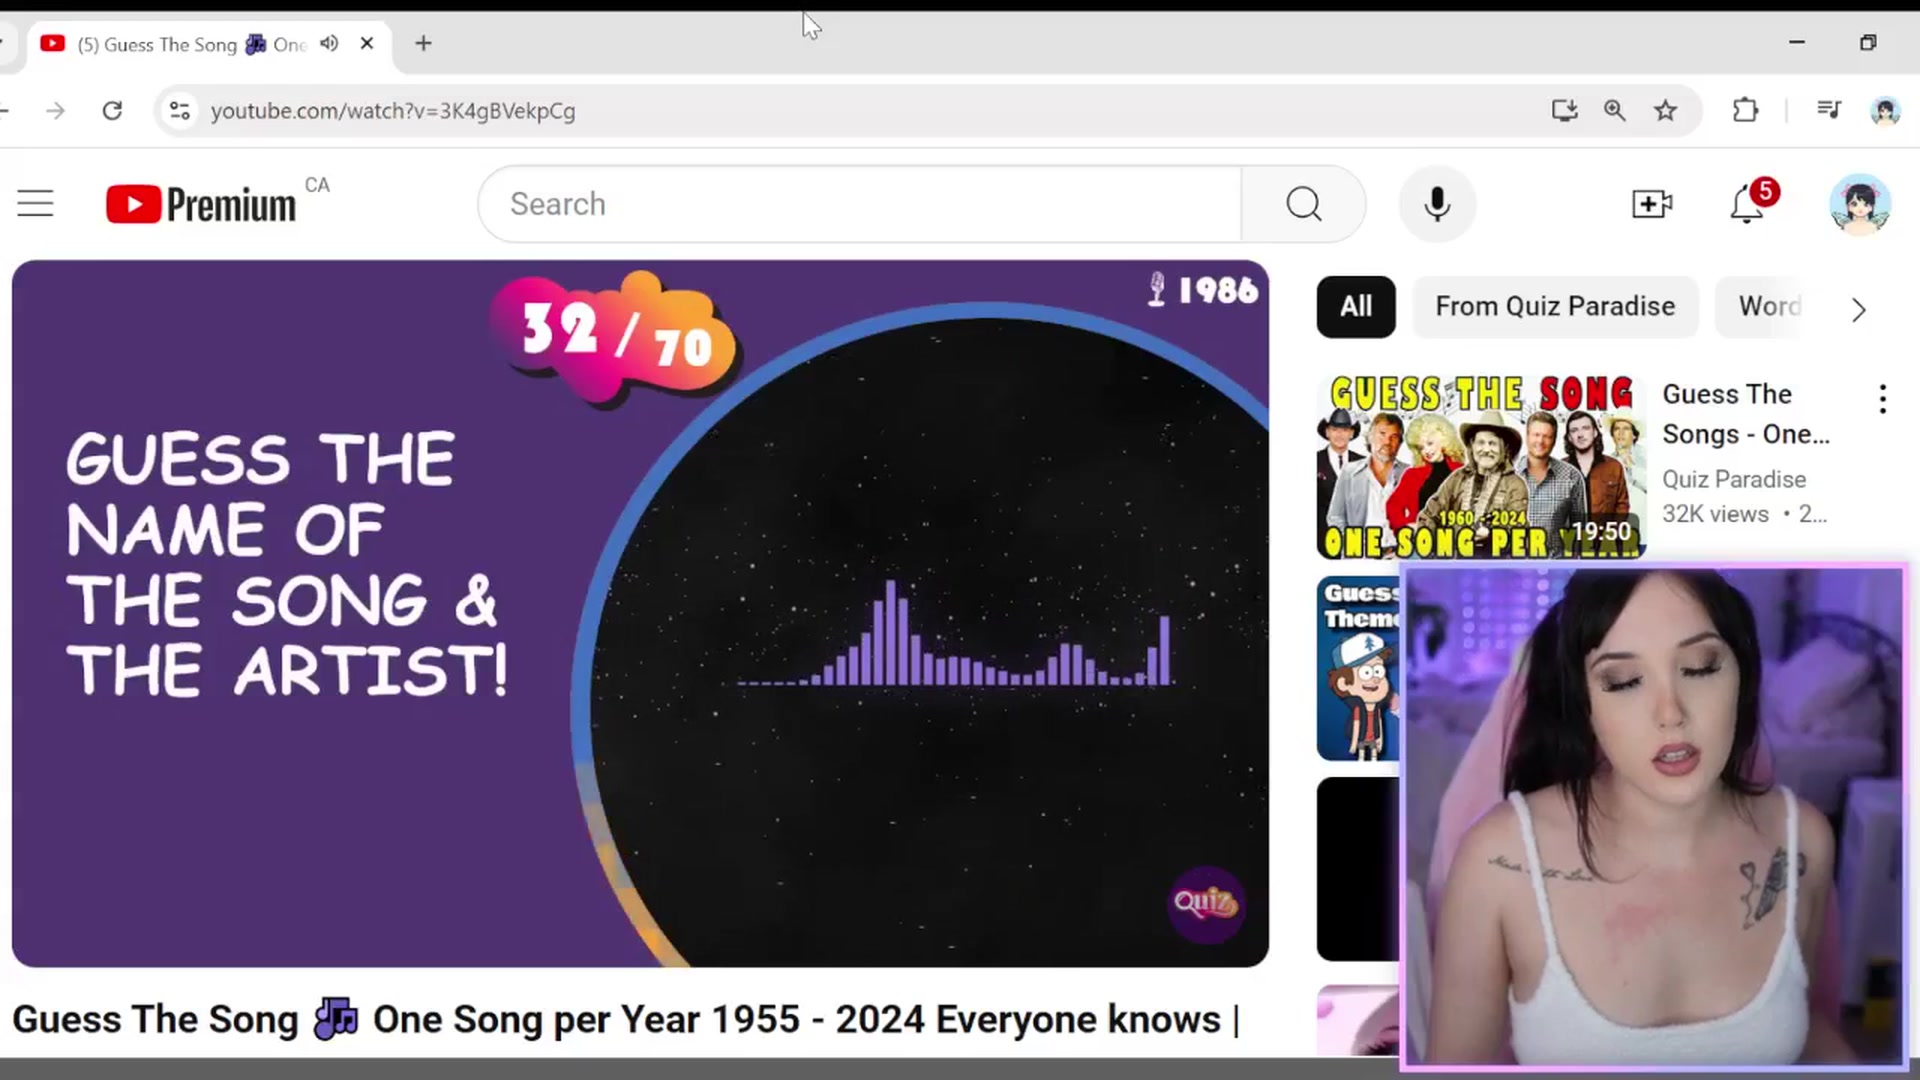Mute the tab via speaker icon
1920x1080 pixels.
tap(329, 43)
